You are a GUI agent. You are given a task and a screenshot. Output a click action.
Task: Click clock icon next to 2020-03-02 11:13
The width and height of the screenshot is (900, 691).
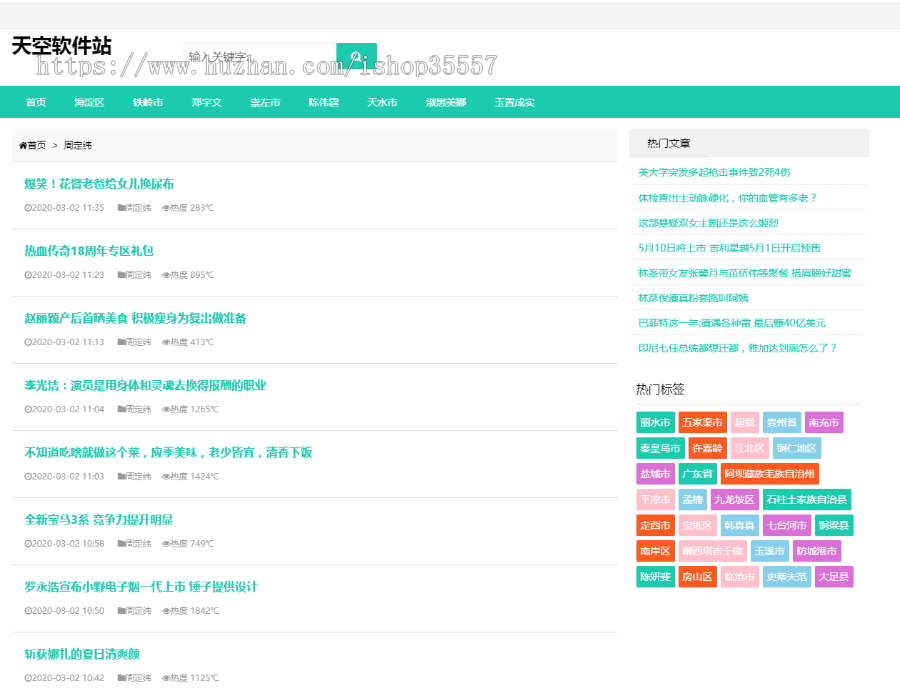coord(28,342)
